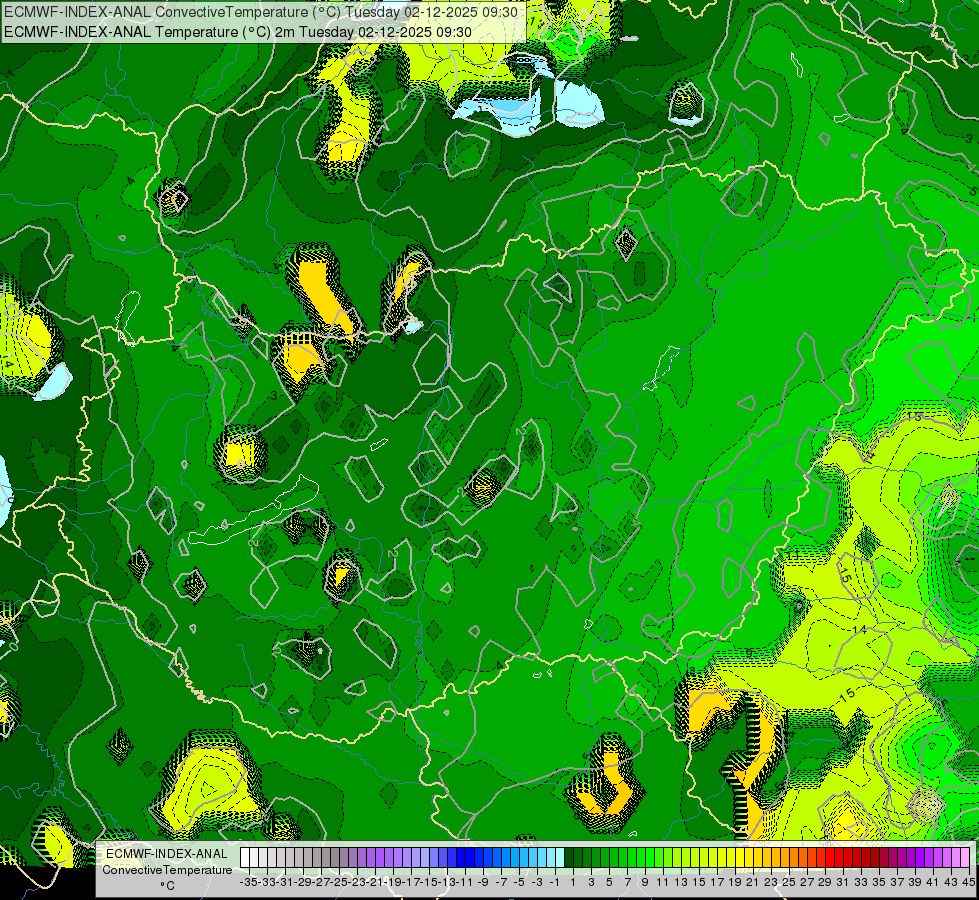
Task: Click the -5 legend tick label
Action: click(519, 883)
